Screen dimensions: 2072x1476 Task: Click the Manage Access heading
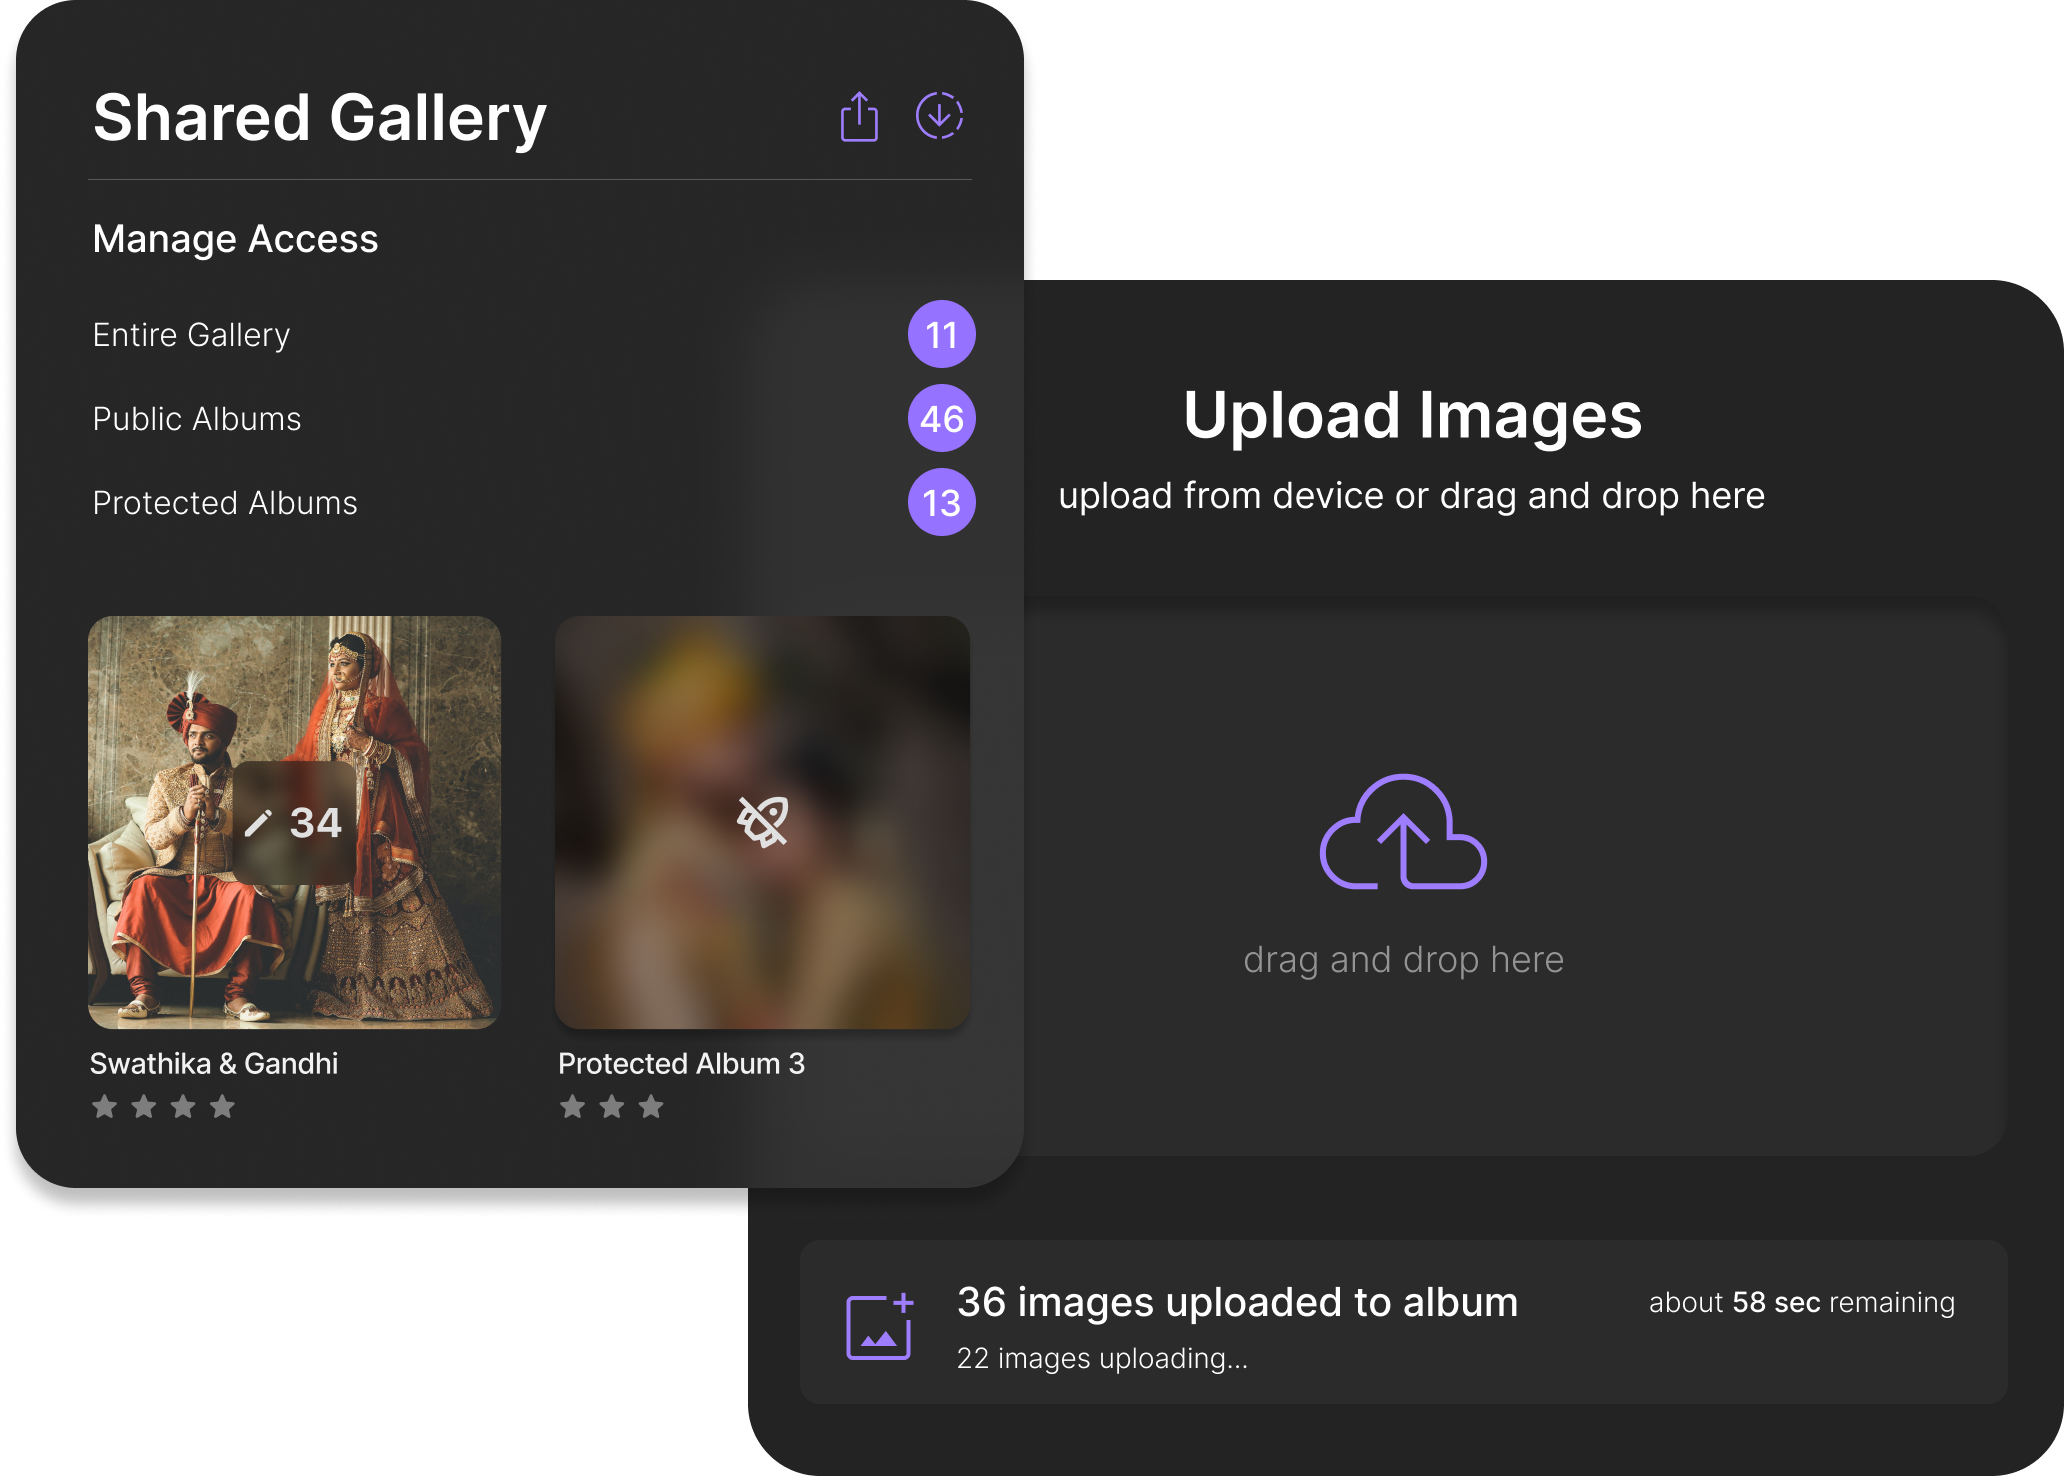coord(235,239)
